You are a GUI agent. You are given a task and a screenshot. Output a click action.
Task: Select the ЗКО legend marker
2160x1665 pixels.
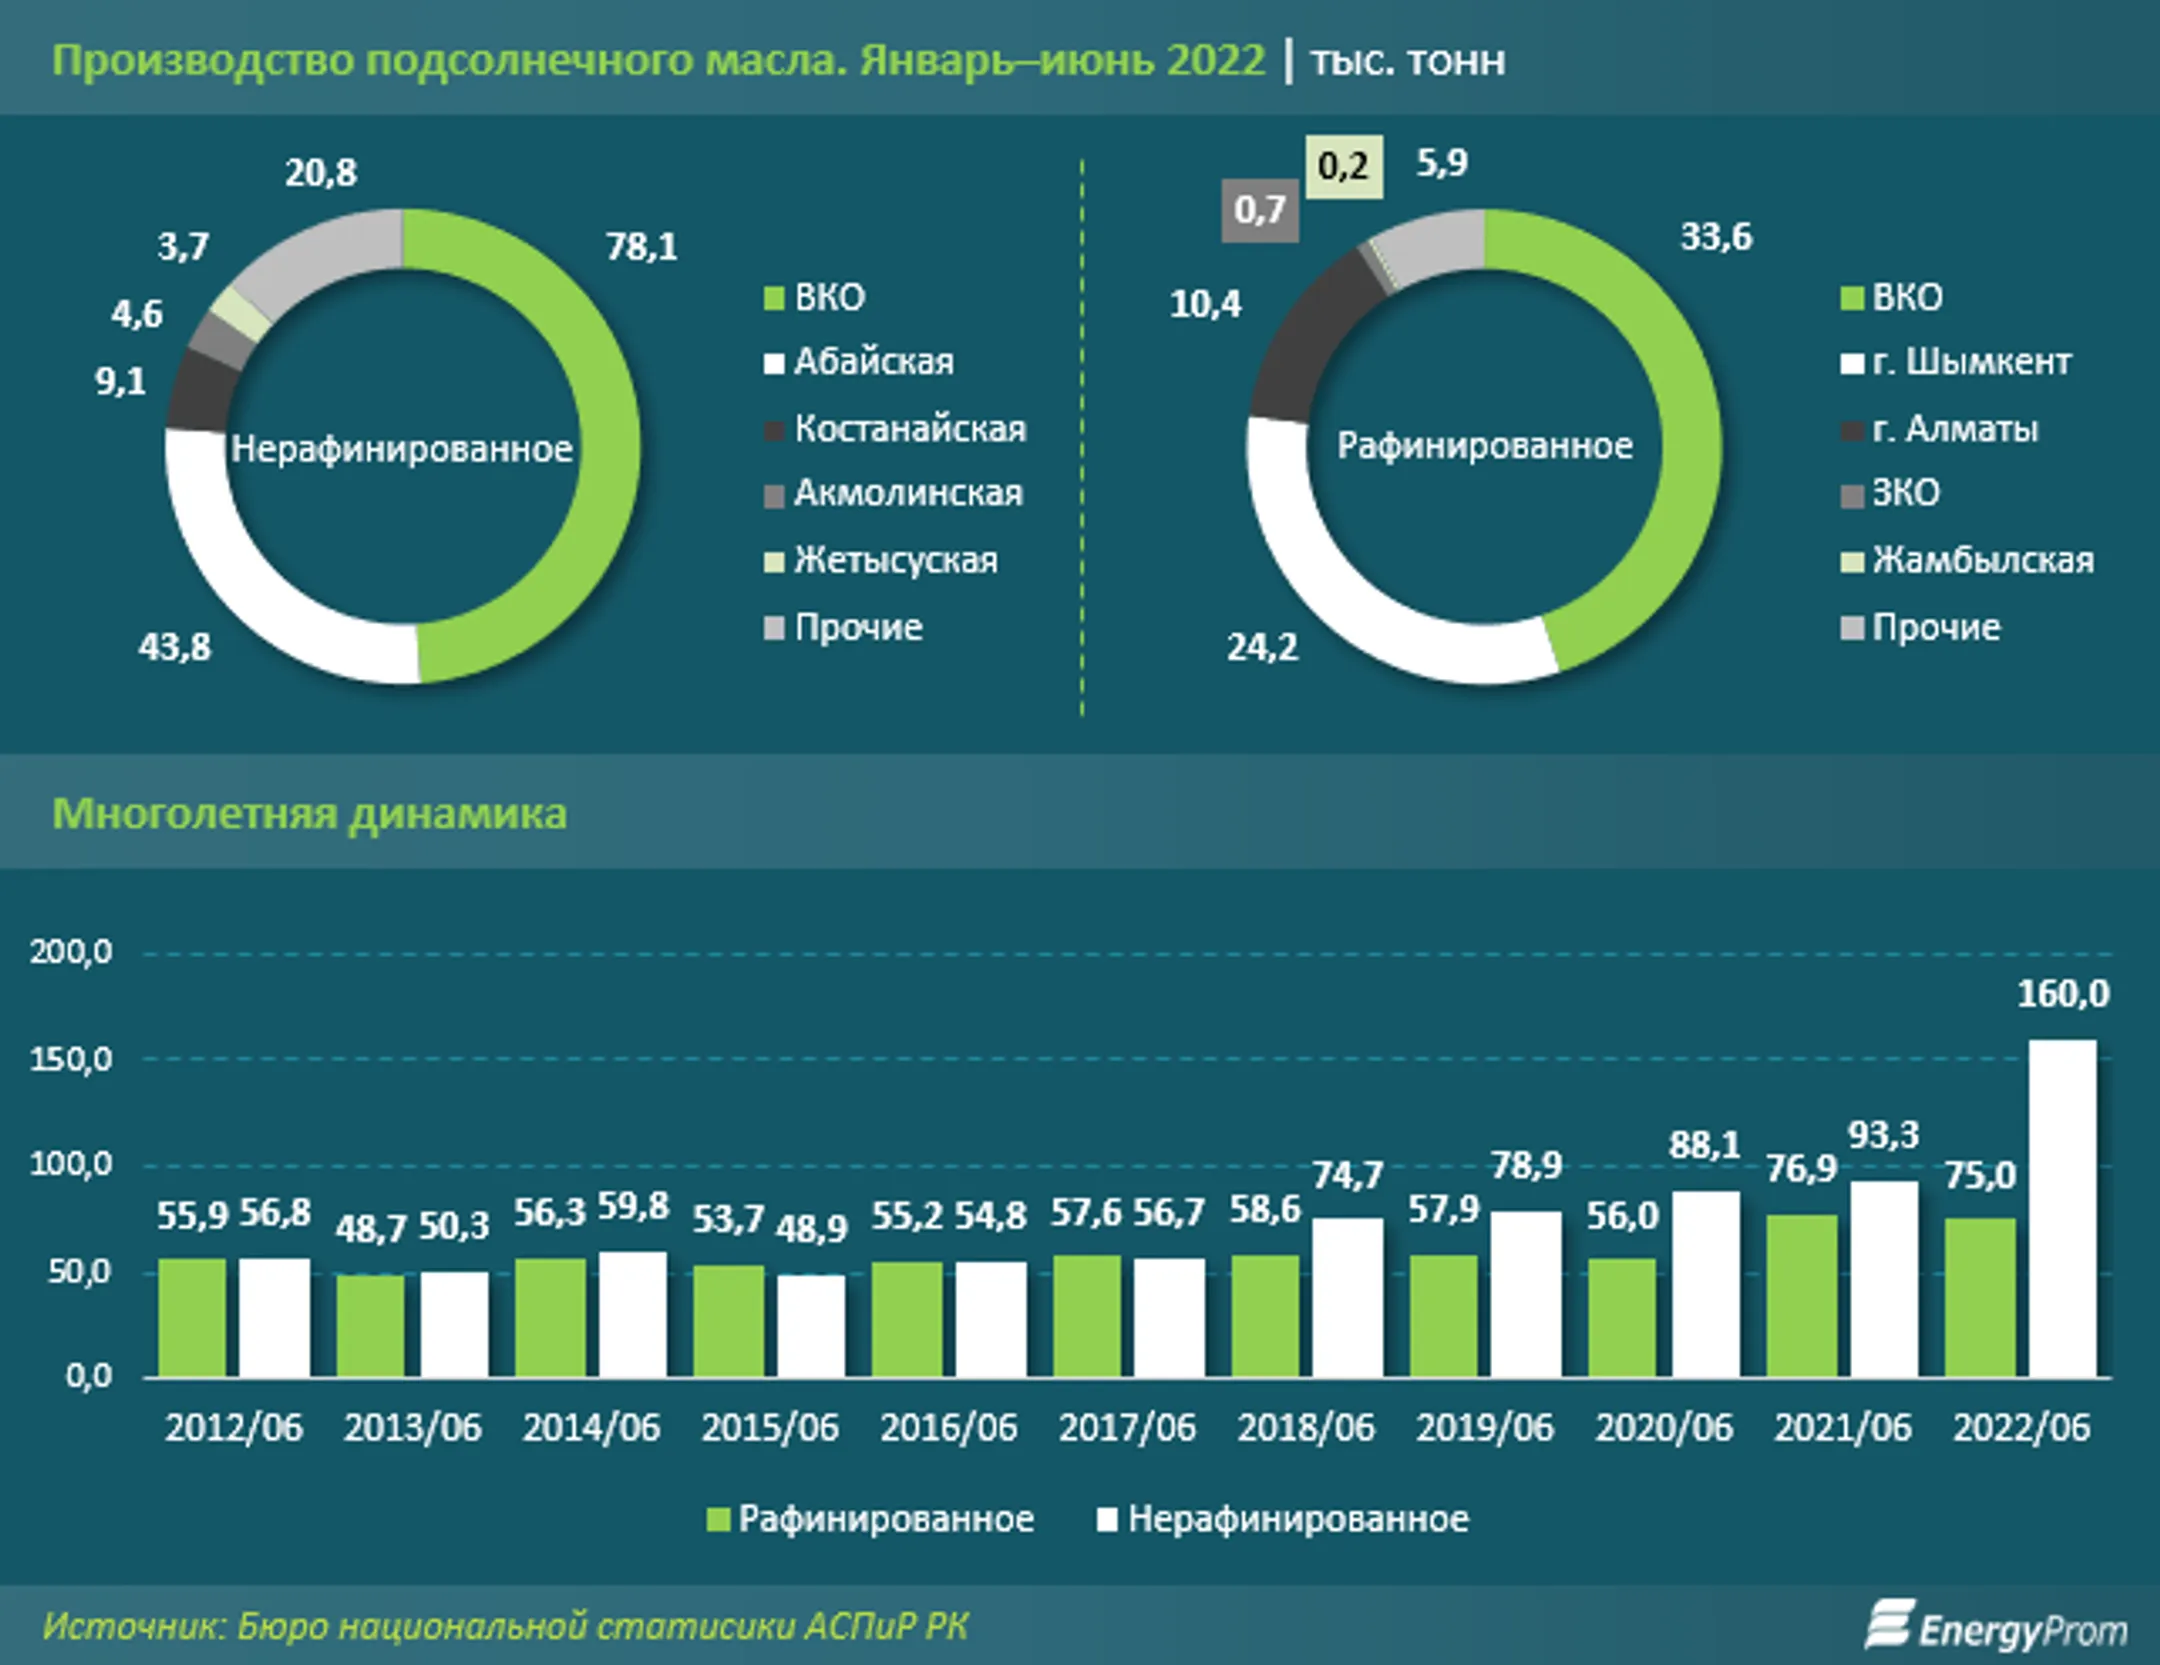pyautogui.click(x=1855, y=496)
